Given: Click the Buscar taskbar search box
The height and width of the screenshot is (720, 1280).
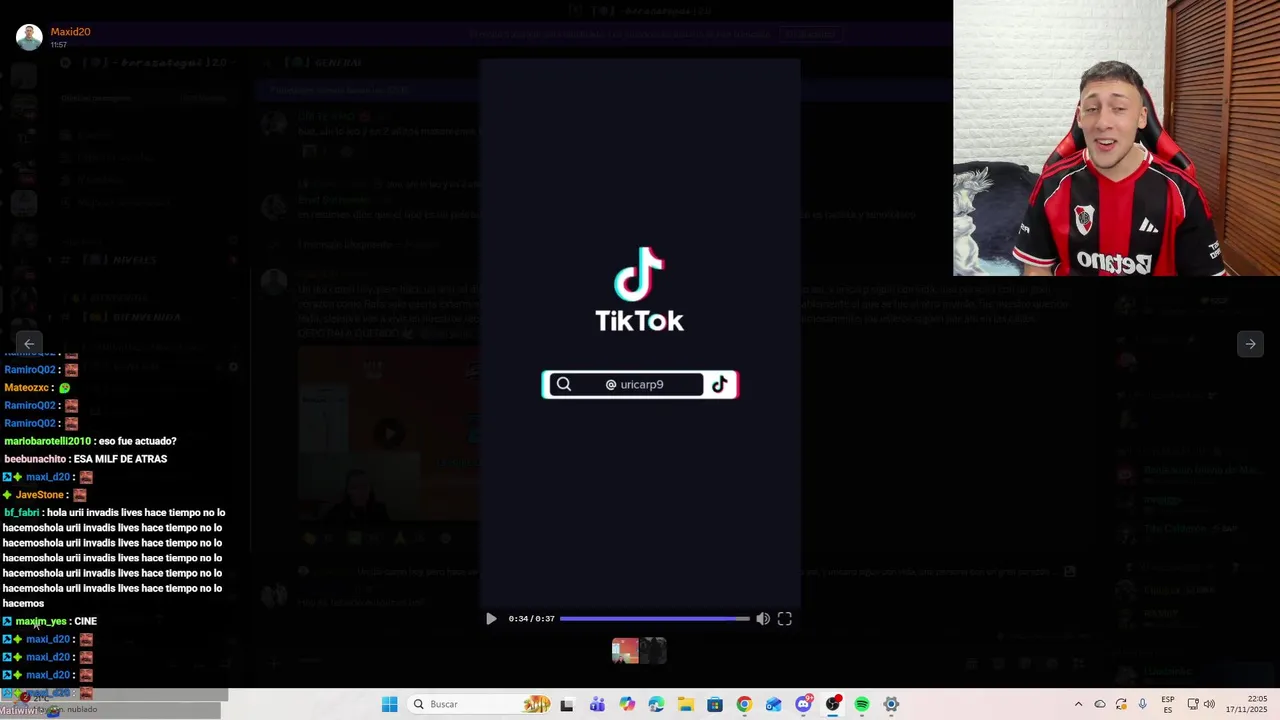Looking at the screenshot, I should [480, 704].
